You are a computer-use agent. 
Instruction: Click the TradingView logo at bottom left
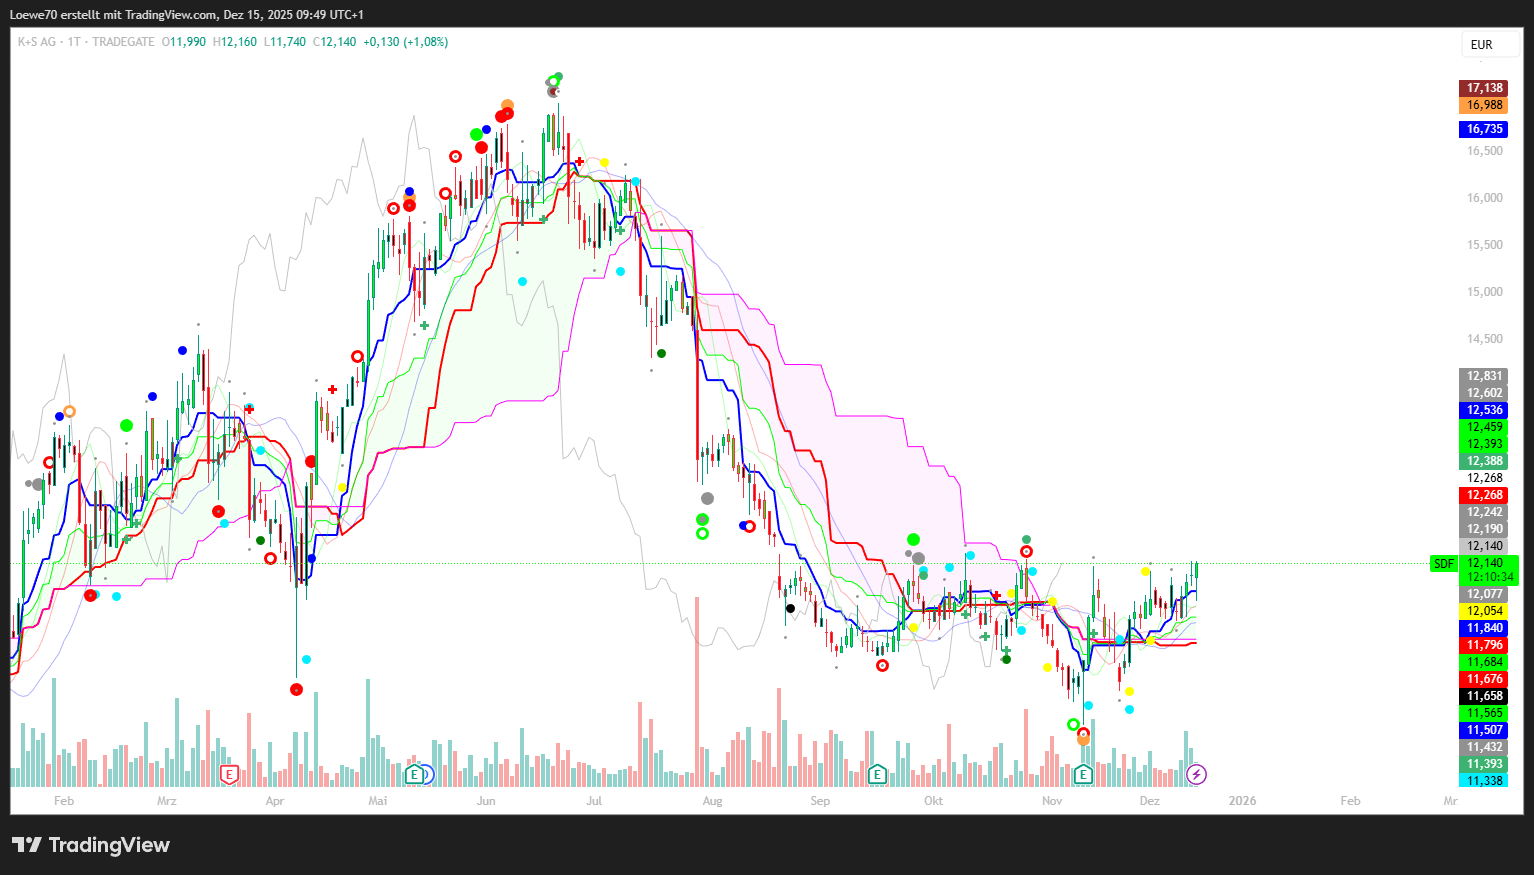coord(91,845)
